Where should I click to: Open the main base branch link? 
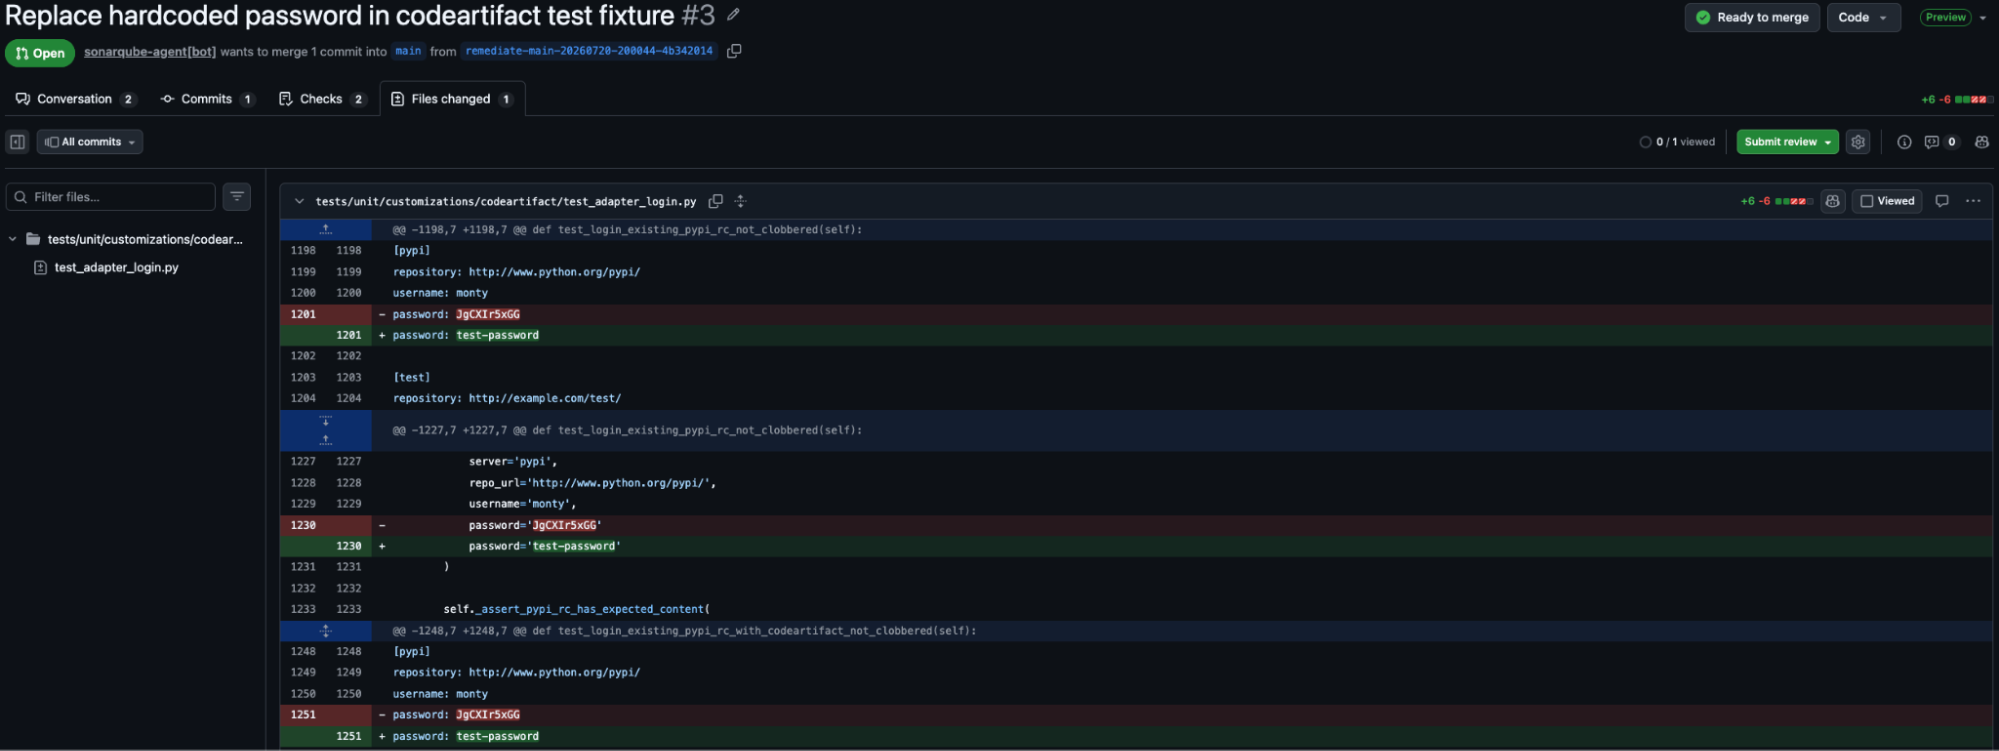408,51
